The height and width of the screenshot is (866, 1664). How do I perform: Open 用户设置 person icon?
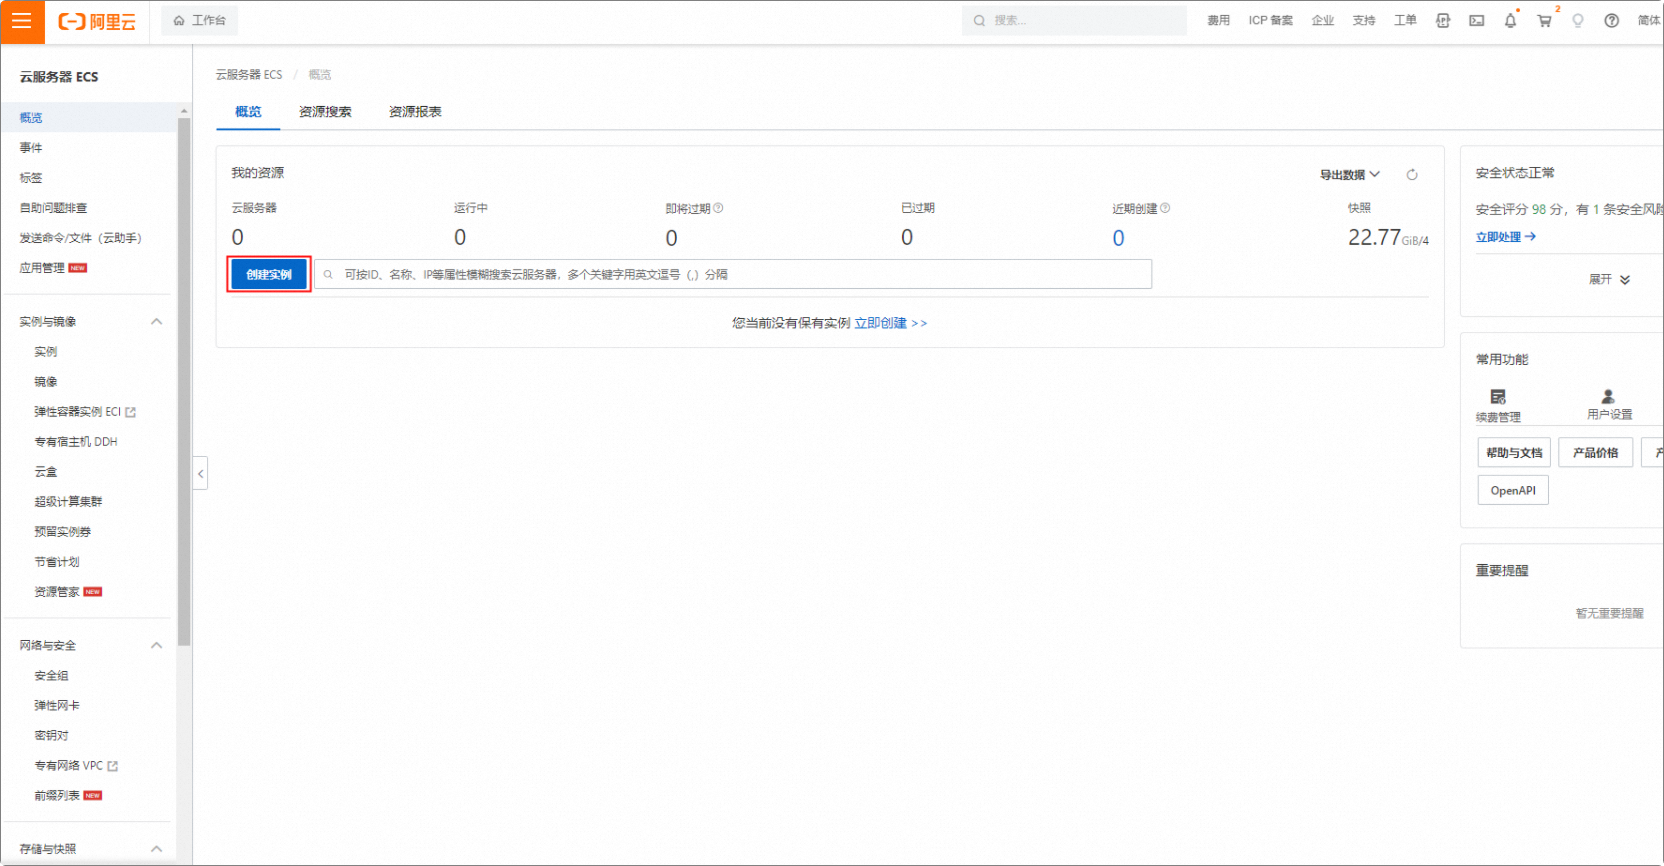click(x=1608, y=396)
